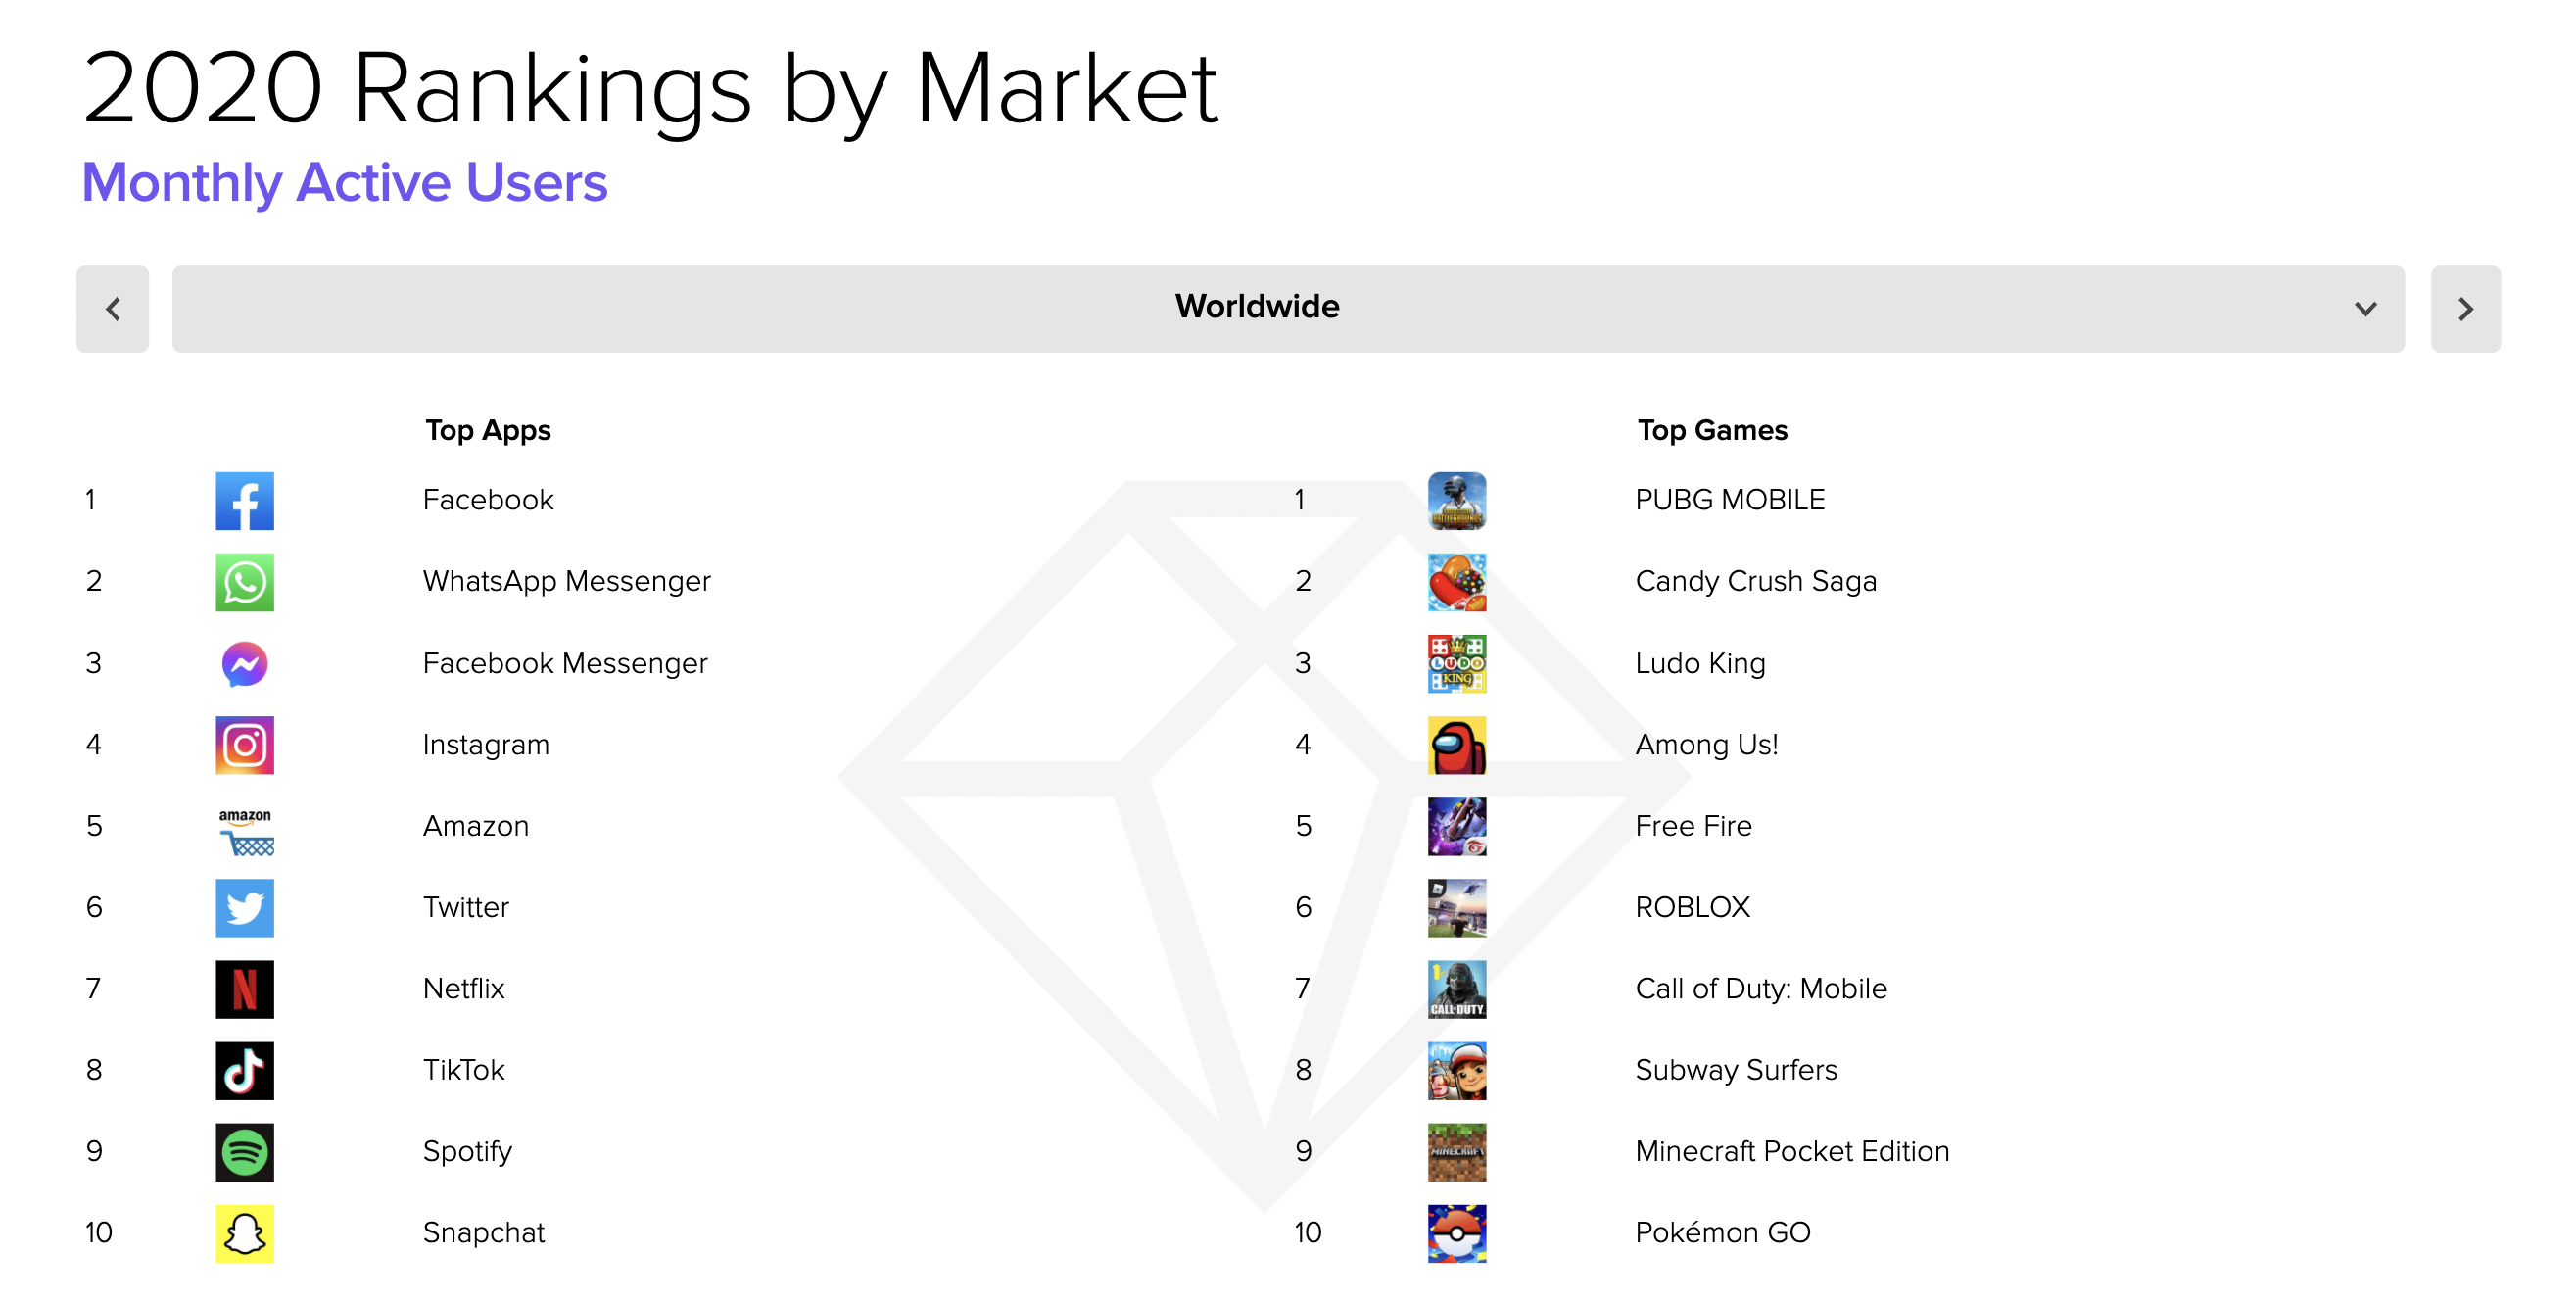This screenshot has width=2576, height=1303.
Task: Click the Netflix app icon
Action: (244, 989)
